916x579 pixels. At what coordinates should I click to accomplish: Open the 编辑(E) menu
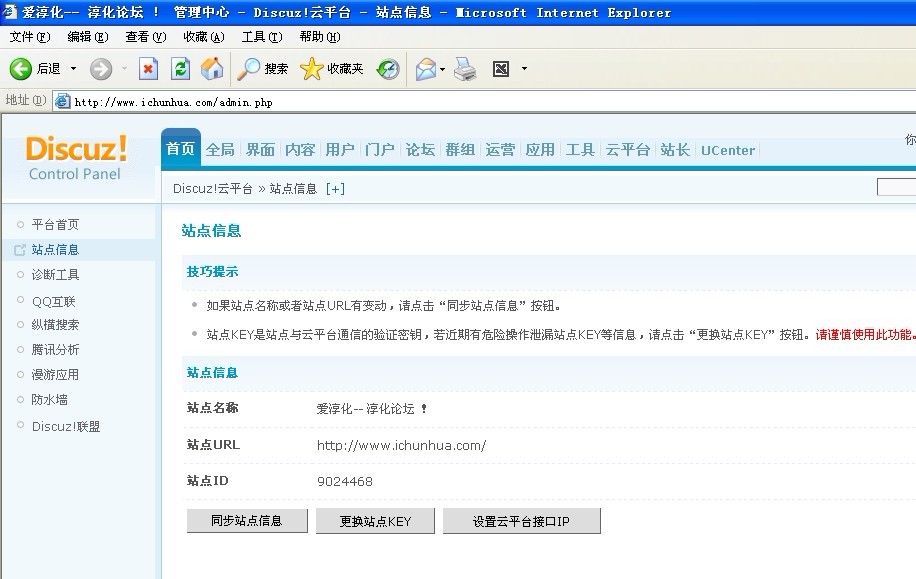tap(88, 37)
